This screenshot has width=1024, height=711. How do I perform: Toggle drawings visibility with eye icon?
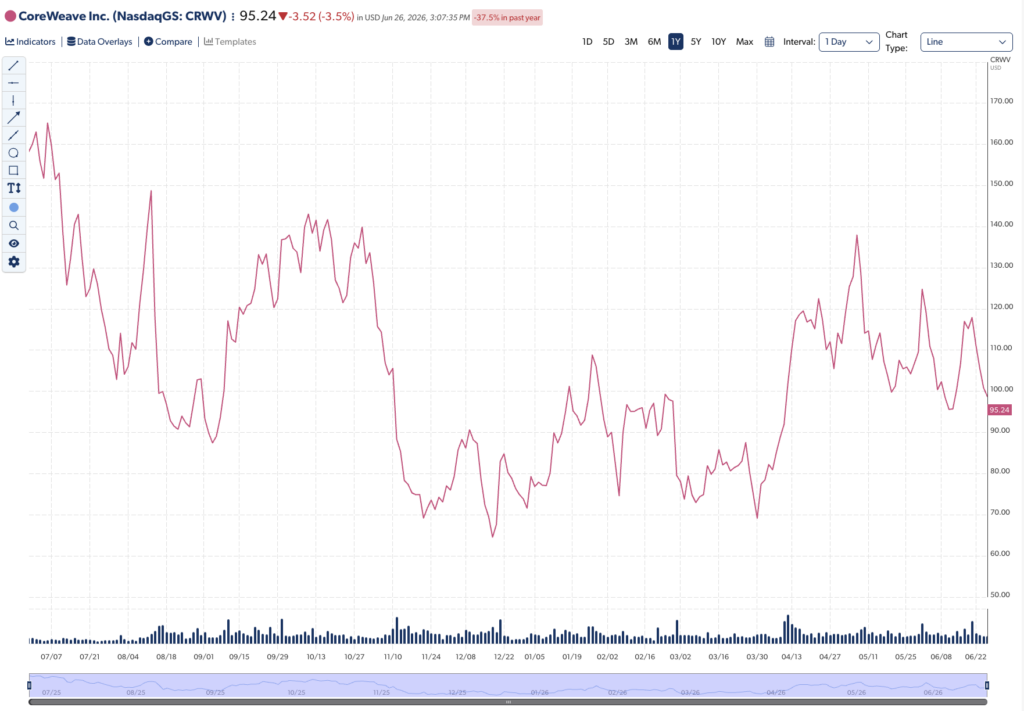[x=14, y=244]
